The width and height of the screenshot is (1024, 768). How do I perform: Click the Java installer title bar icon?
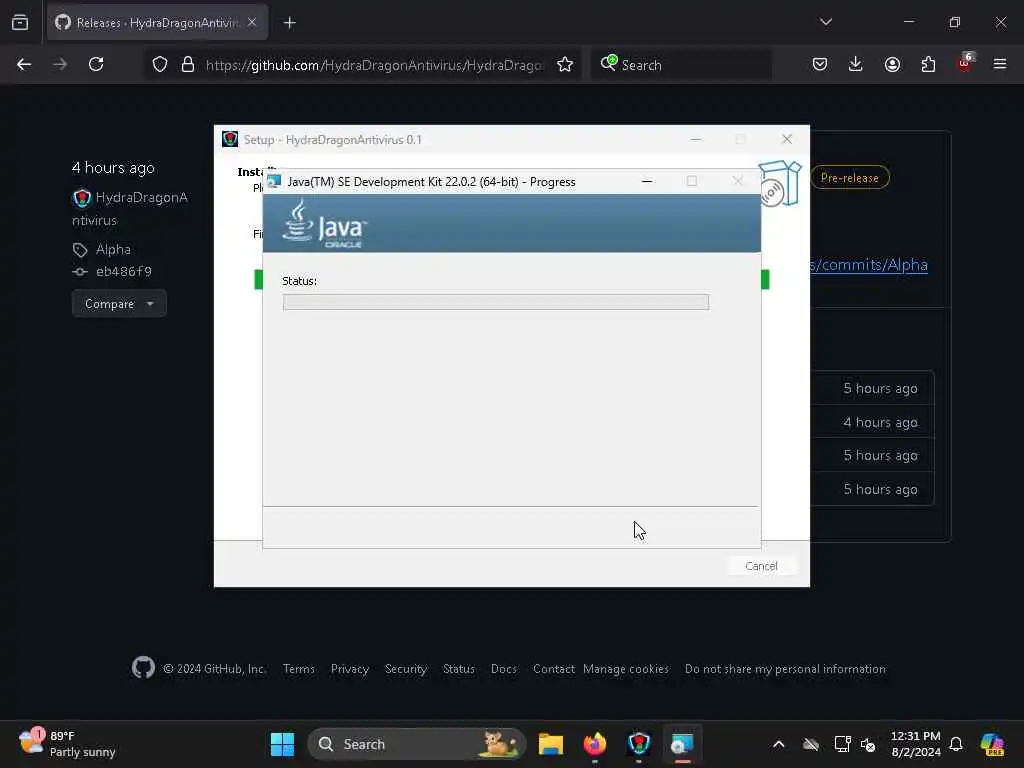(x=274, y=181)
